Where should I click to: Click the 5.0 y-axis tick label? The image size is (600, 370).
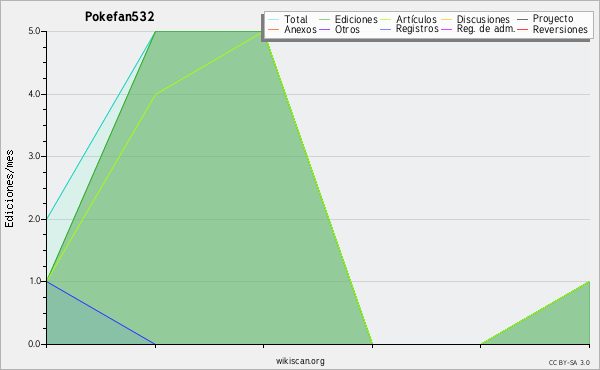[x=34, y=31]
